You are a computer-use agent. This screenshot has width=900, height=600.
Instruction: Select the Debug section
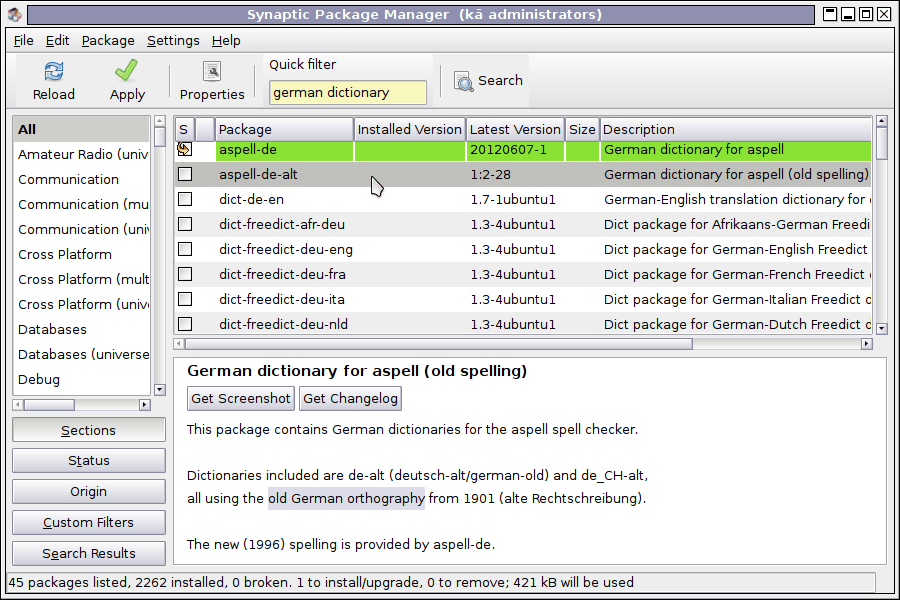82,380
